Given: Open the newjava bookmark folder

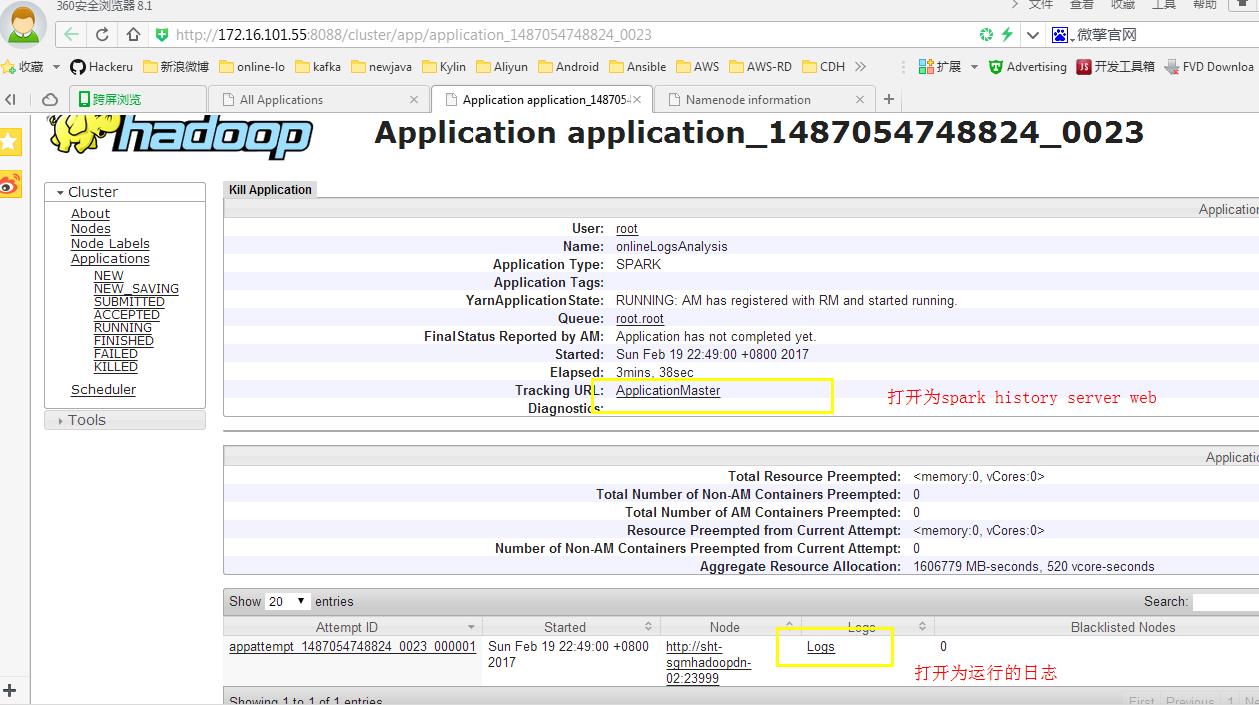Looking at the screenshot, I should coord(380,67).
